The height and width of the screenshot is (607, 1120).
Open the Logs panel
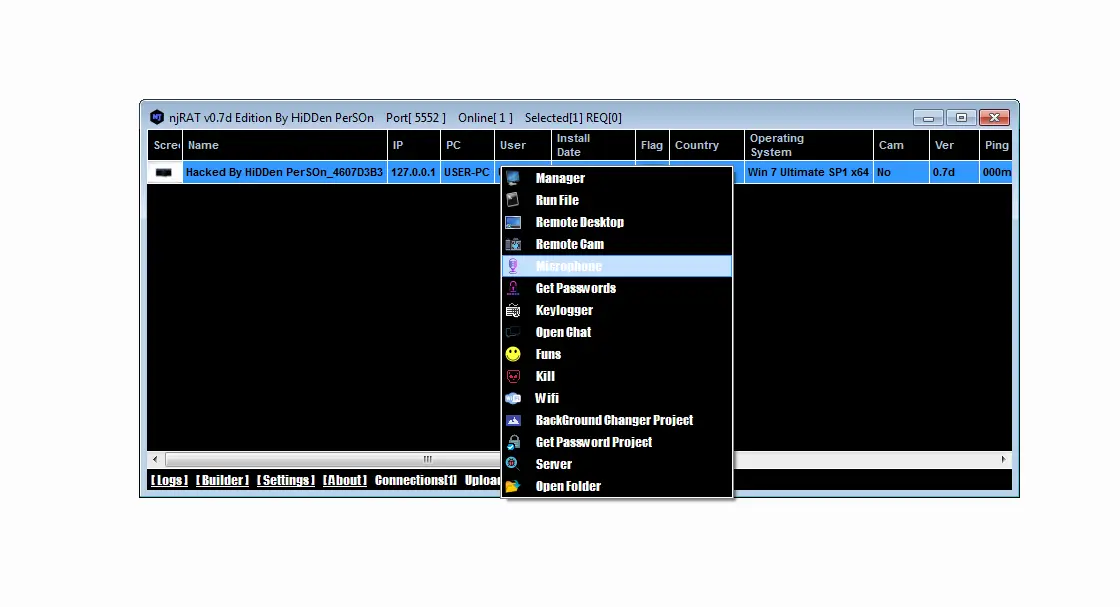(x=168, y=480)
